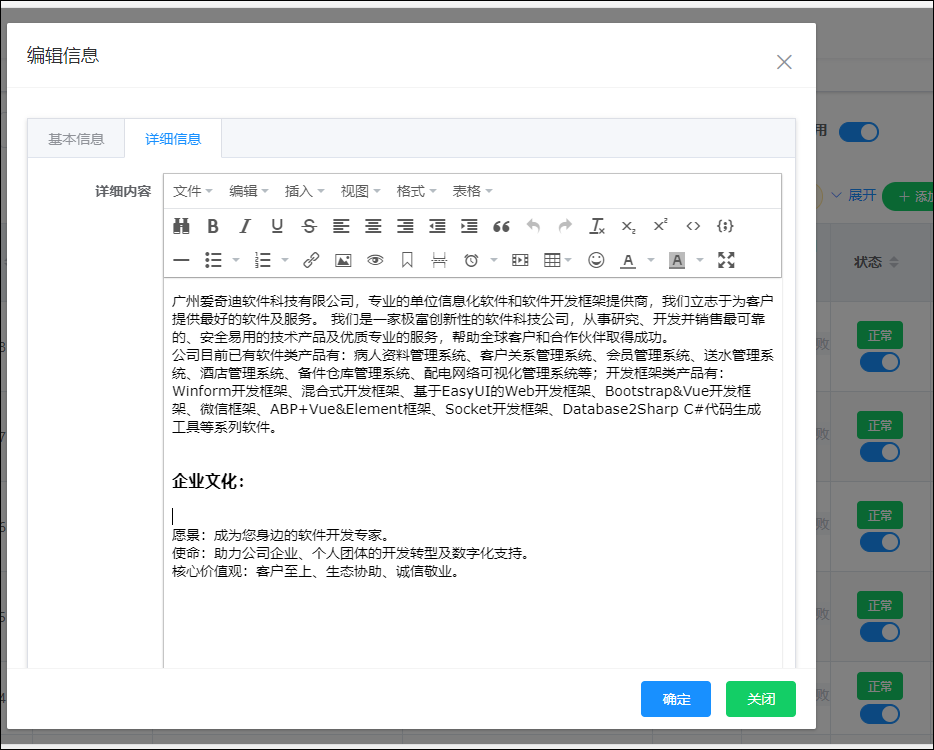Toggle switch under fifth 正常 badge

[x=880, y=714]
